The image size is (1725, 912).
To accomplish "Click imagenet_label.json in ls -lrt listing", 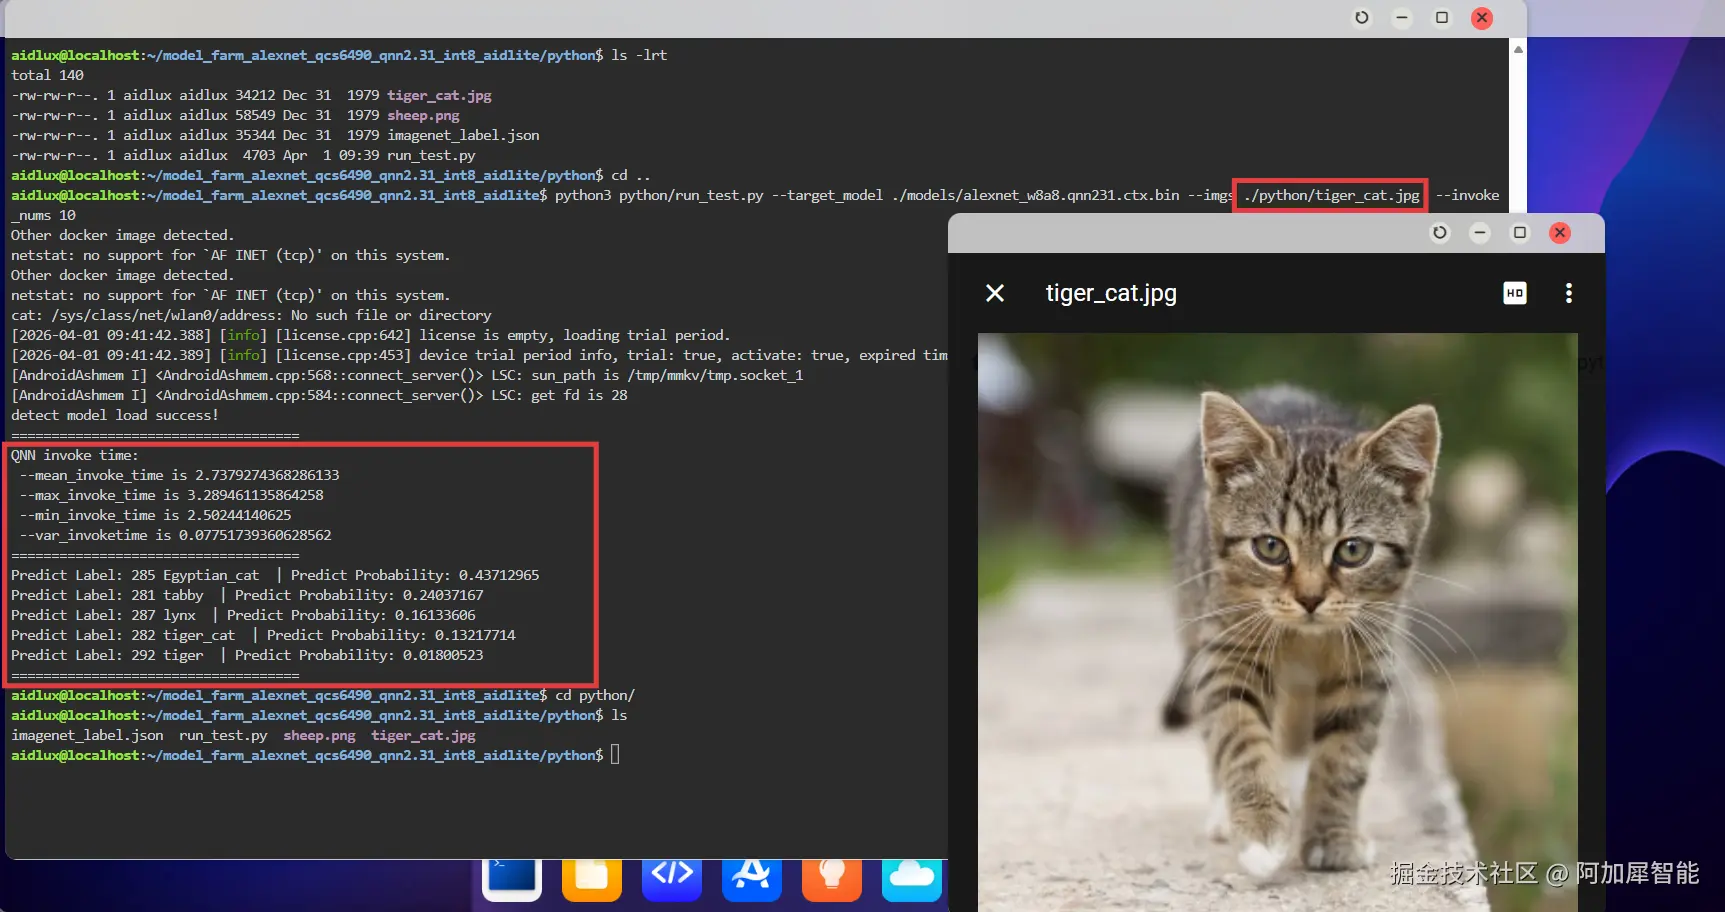I will (x=463, y=135).
